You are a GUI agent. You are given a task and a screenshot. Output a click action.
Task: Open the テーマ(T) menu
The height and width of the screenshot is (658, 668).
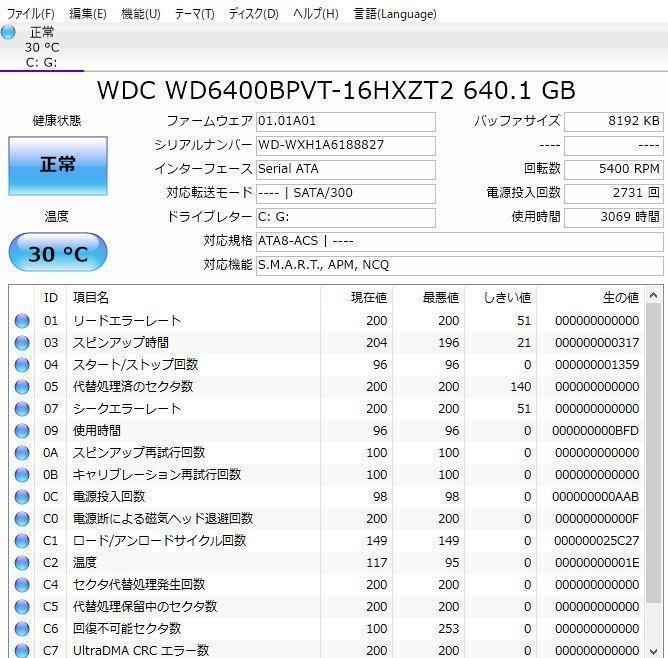click(195, 14)
